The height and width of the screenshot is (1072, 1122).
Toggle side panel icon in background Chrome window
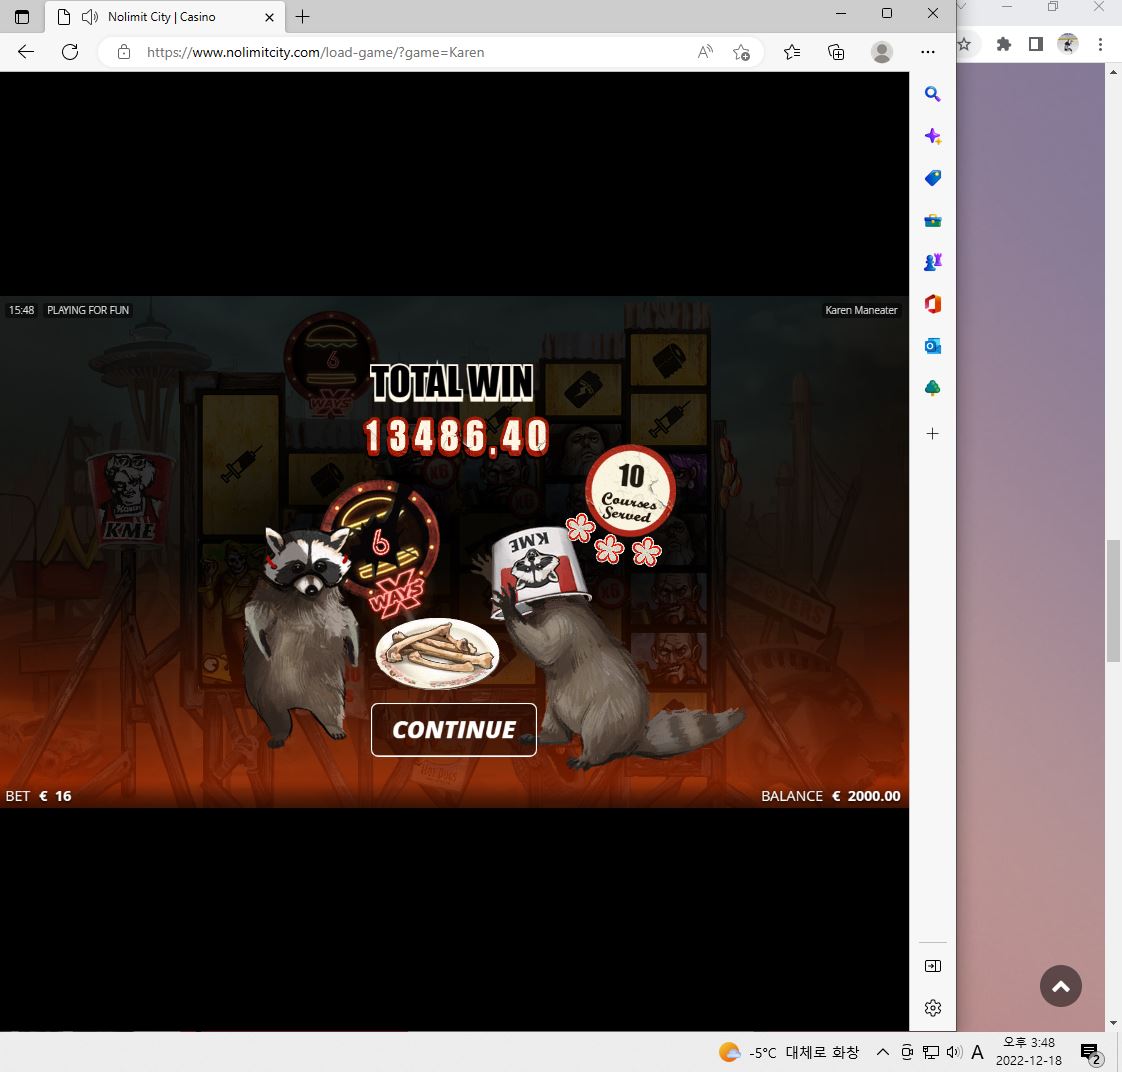click(1035, 44)
